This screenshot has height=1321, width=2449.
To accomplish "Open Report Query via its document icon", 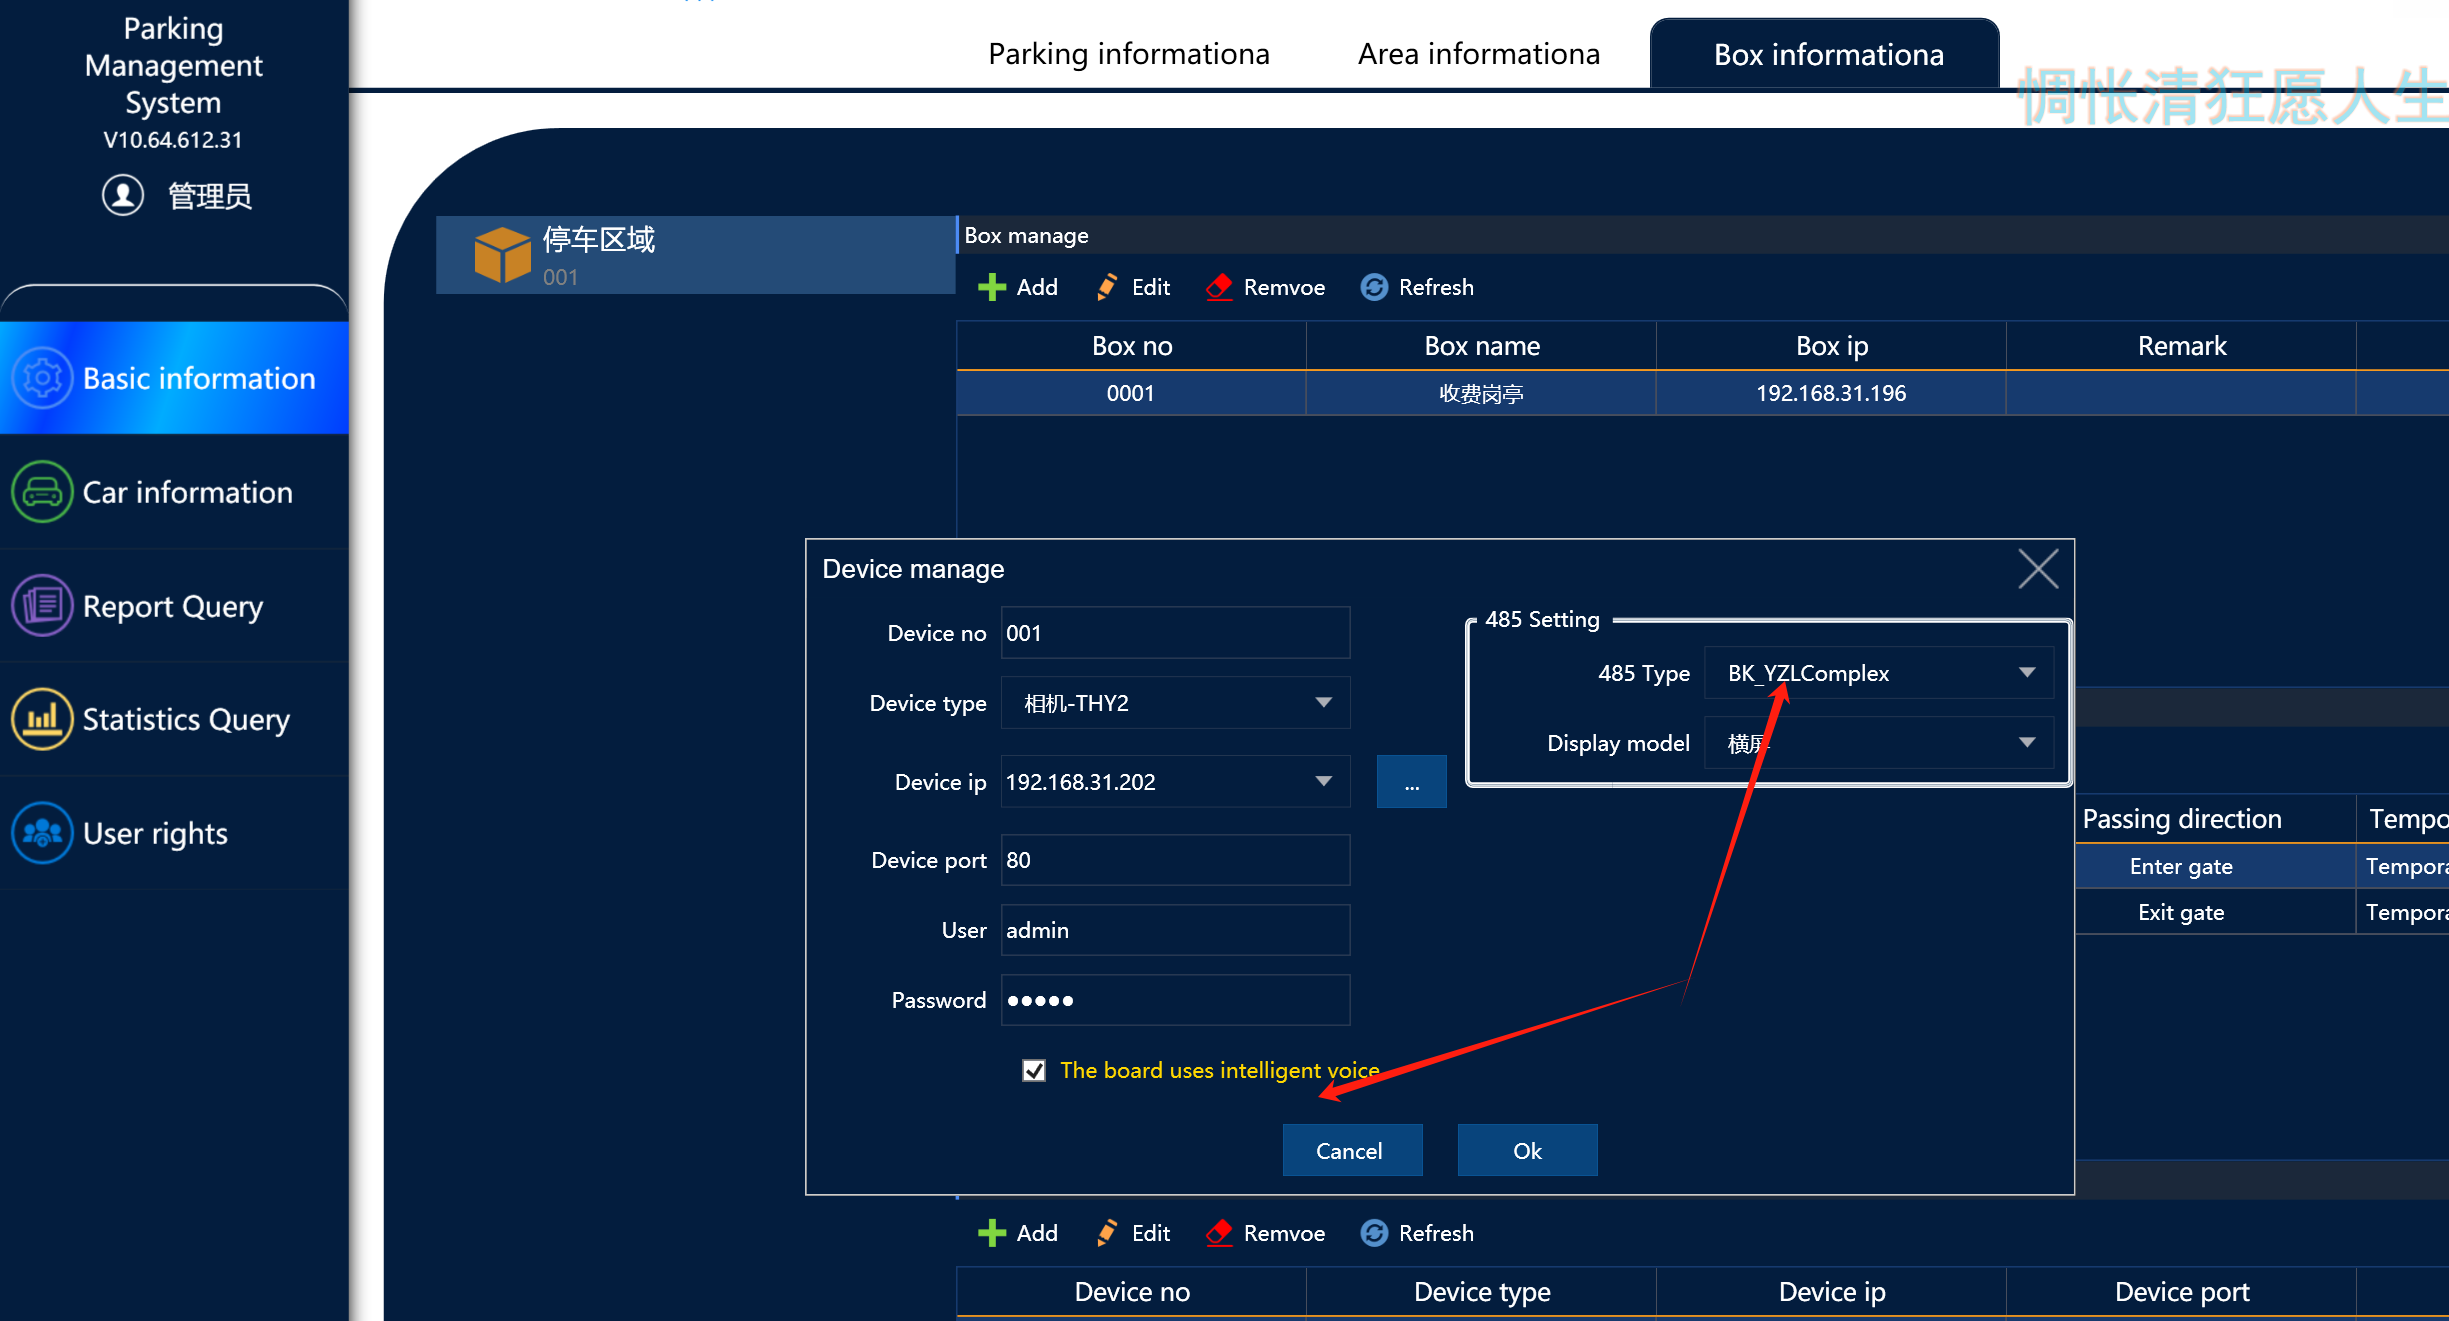I will pos(42,606).
